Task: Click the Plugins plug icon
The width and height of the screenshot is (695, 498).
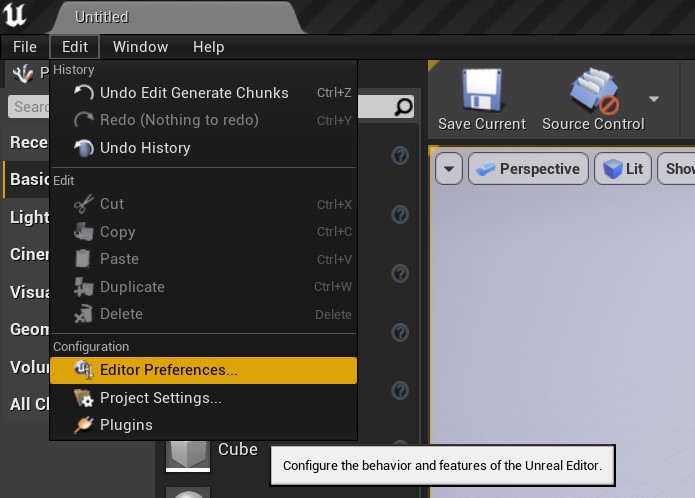Action: tap(84, 425)
